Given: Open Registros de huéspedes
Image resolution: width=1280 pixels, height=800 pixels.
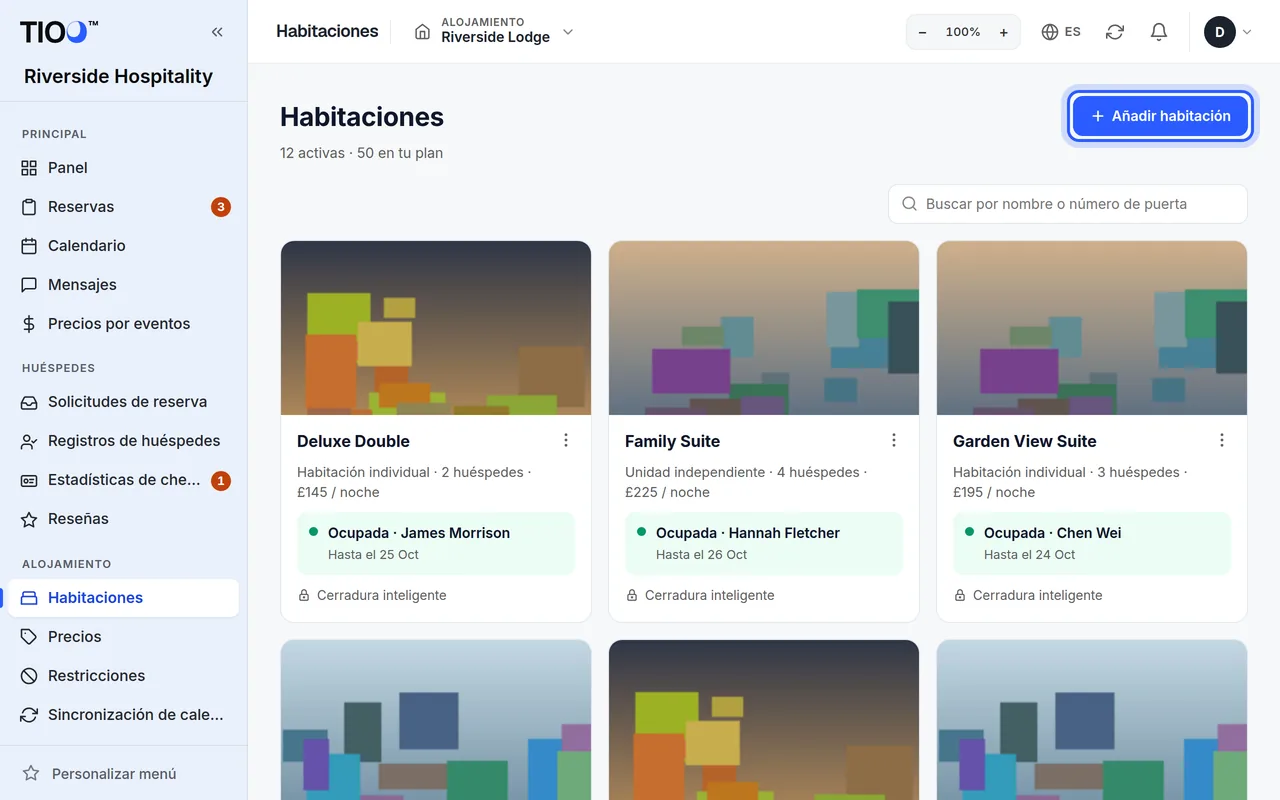Looking at the screenshot, I should 123,441.
